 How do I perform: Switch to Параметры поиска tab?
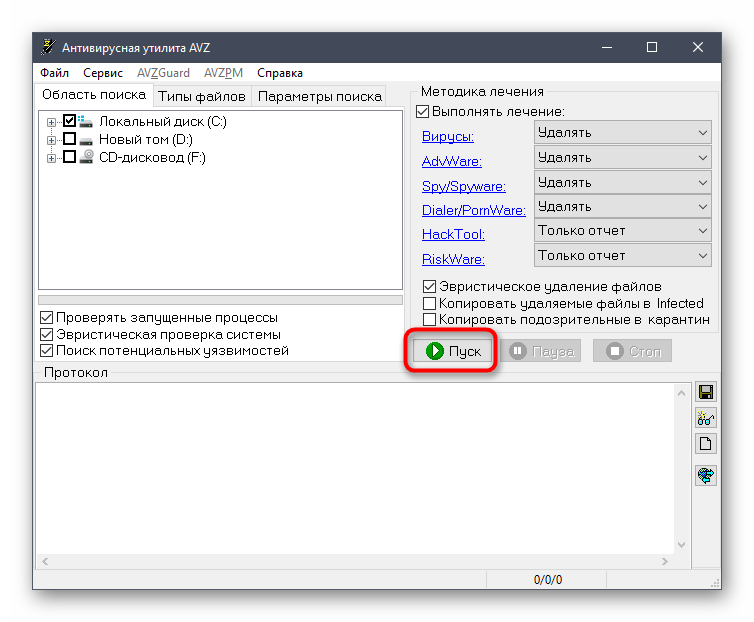[x=320, y=96]
